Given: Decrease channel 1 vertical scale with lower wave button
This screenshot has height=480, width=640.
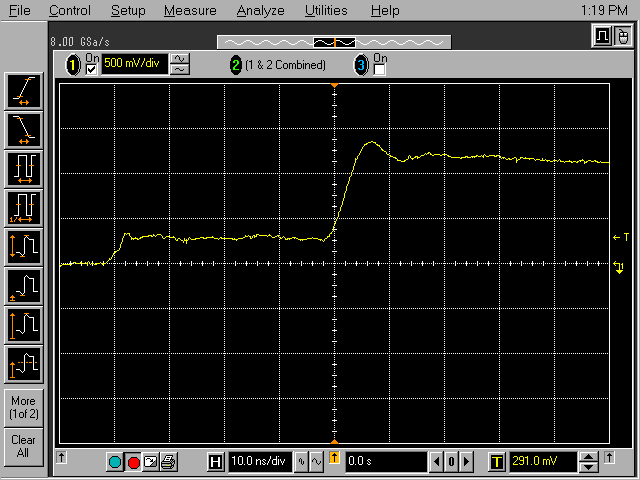Looking at the screenshot, I should (180, 69).
